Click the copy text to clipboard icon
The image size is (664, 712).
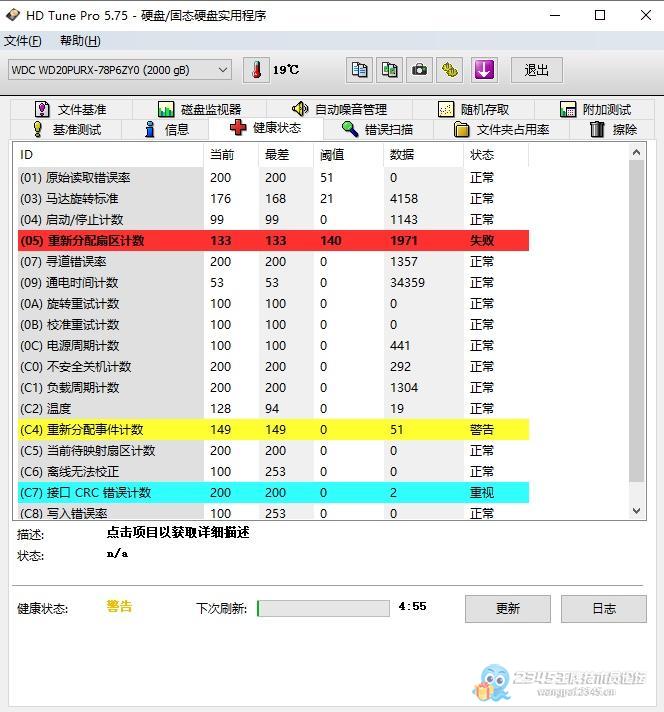[x=360, y=70]
